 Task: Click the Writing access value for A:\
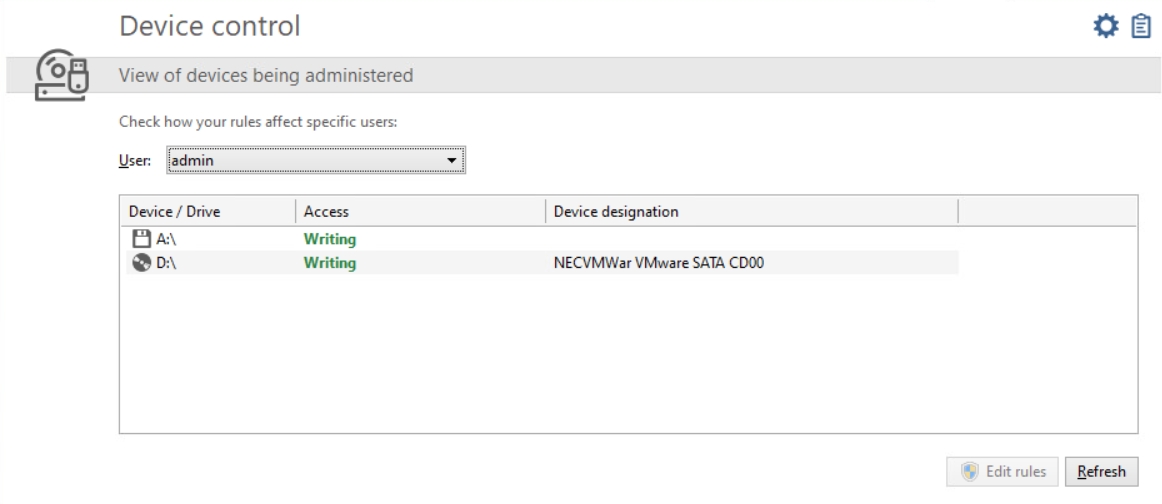[330, 239]
